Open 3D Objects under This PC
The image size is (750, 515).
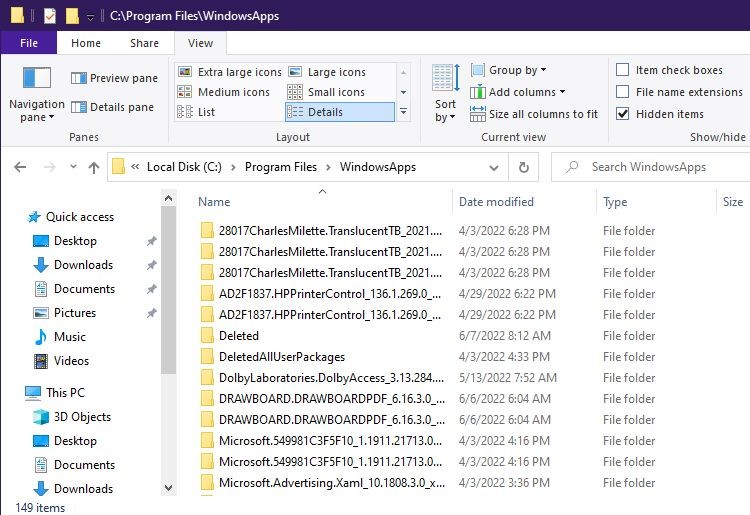click(72, 417)
